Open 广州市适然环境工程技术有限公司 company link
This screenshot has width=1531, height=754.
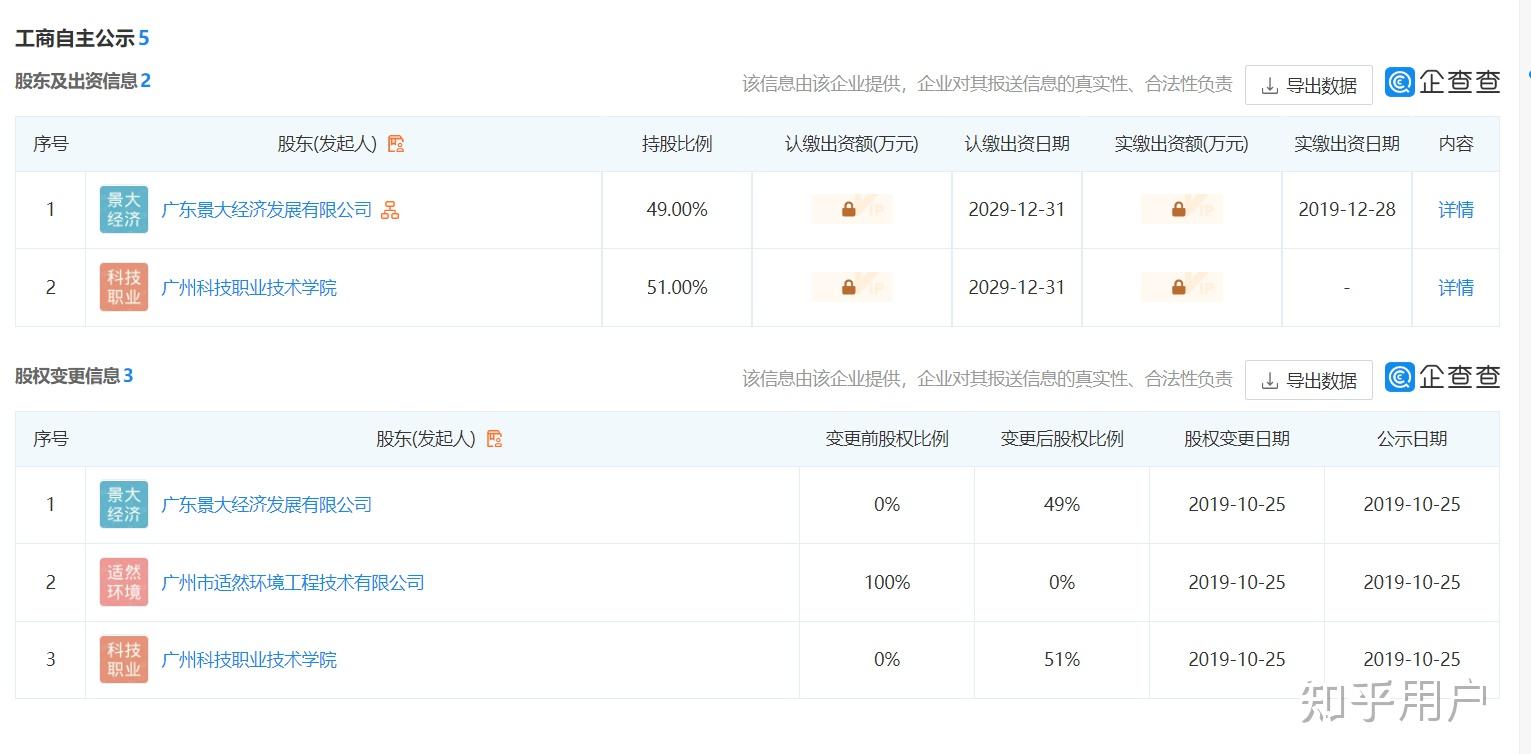click(293, 582)
